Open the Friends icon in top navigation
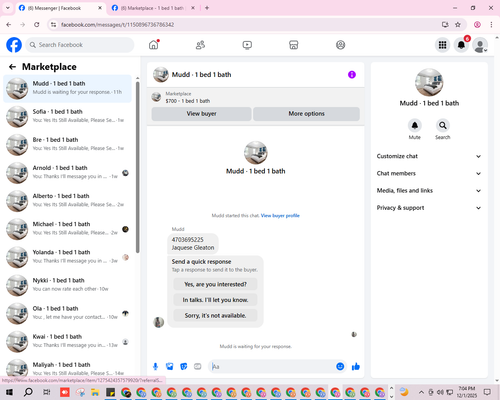This screenshot has width=500, height=400. (200, 45)
